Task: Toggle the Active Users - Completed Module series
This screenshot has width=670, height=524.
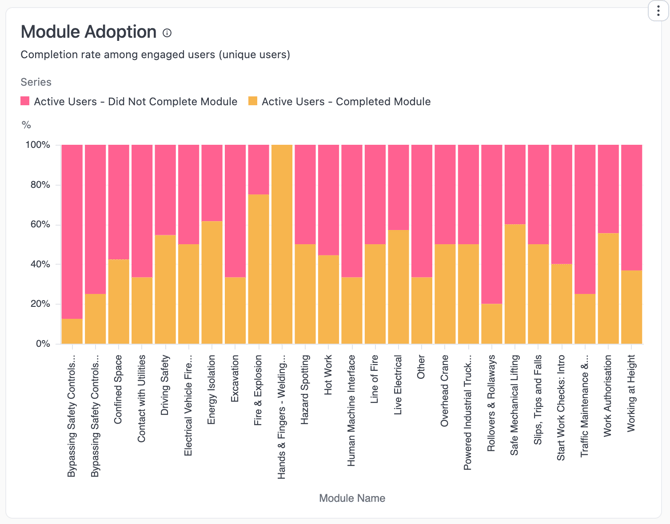Action: [x=345, y=102]
